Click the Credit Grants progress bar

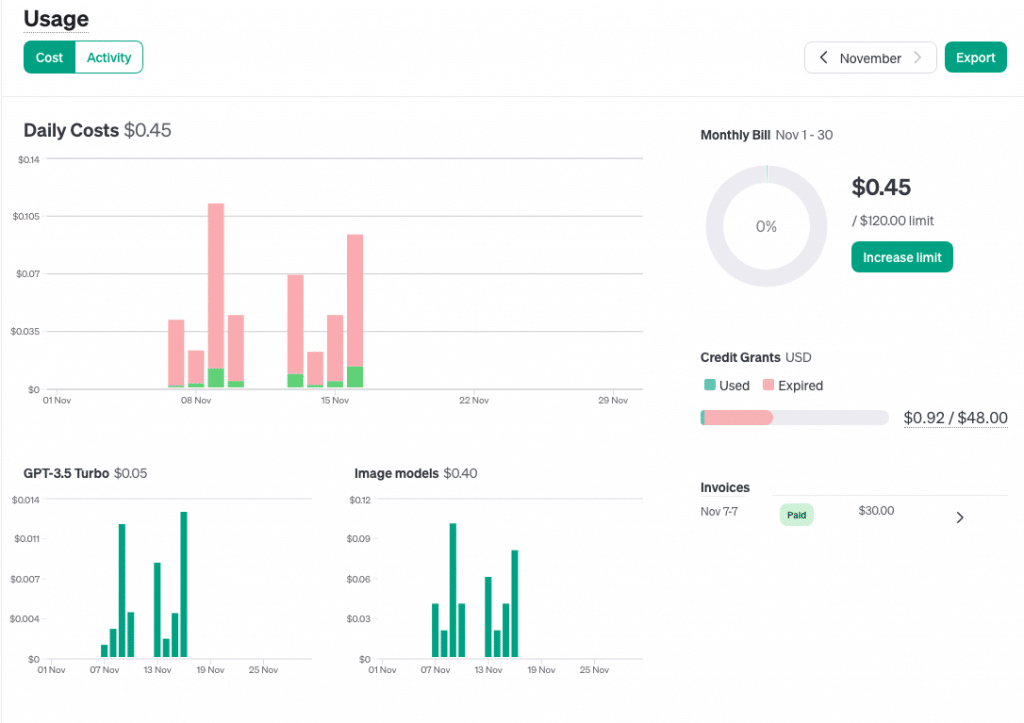795,418
